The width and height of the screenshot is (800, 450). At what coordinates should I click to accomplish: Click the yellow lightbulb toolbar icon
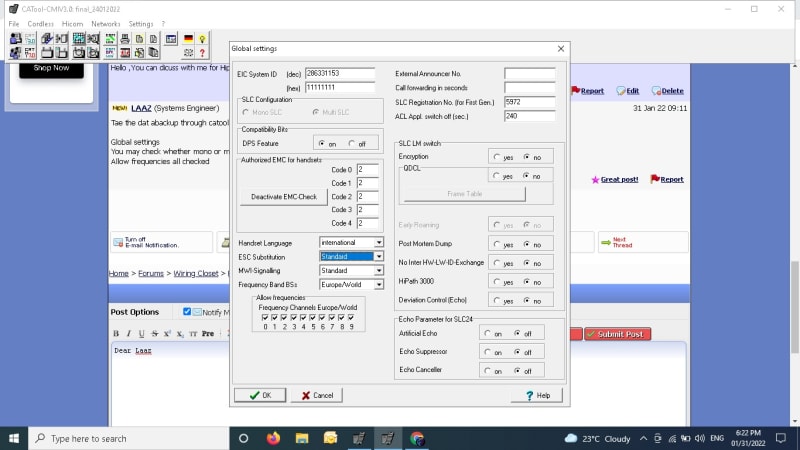(202, 39)
